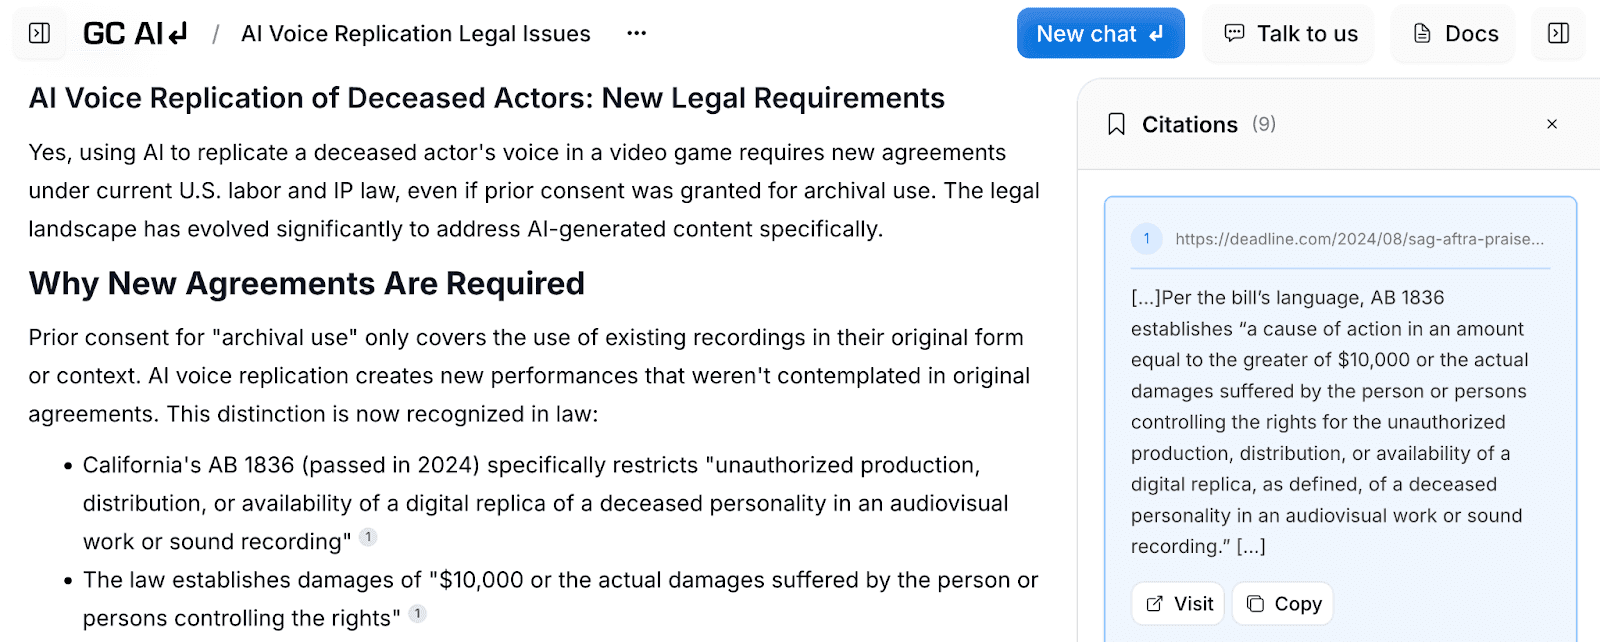
Task: Toggle the left sidebar panel icon
Action: coord(40,34)
